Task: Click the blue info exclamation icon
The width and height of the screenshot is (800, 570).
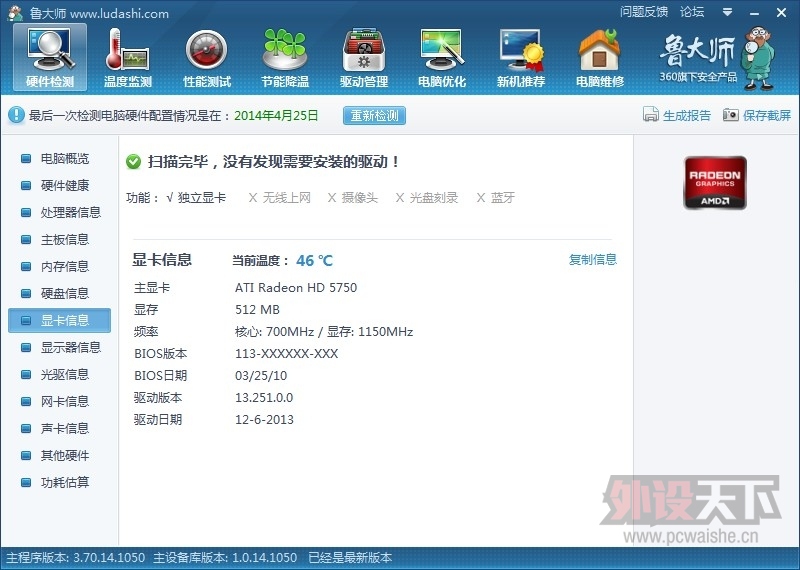Action: (x=16, y=115)
